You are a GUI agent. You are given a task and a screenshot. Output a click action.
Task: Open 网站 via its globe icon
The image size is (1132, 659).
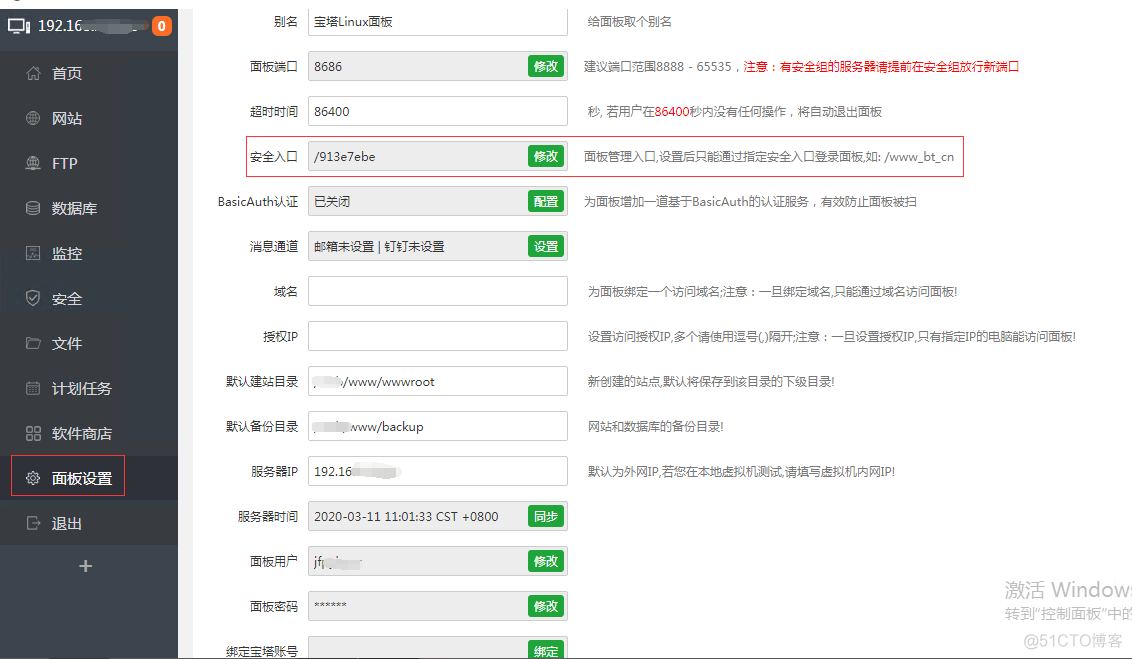point(33,118)
